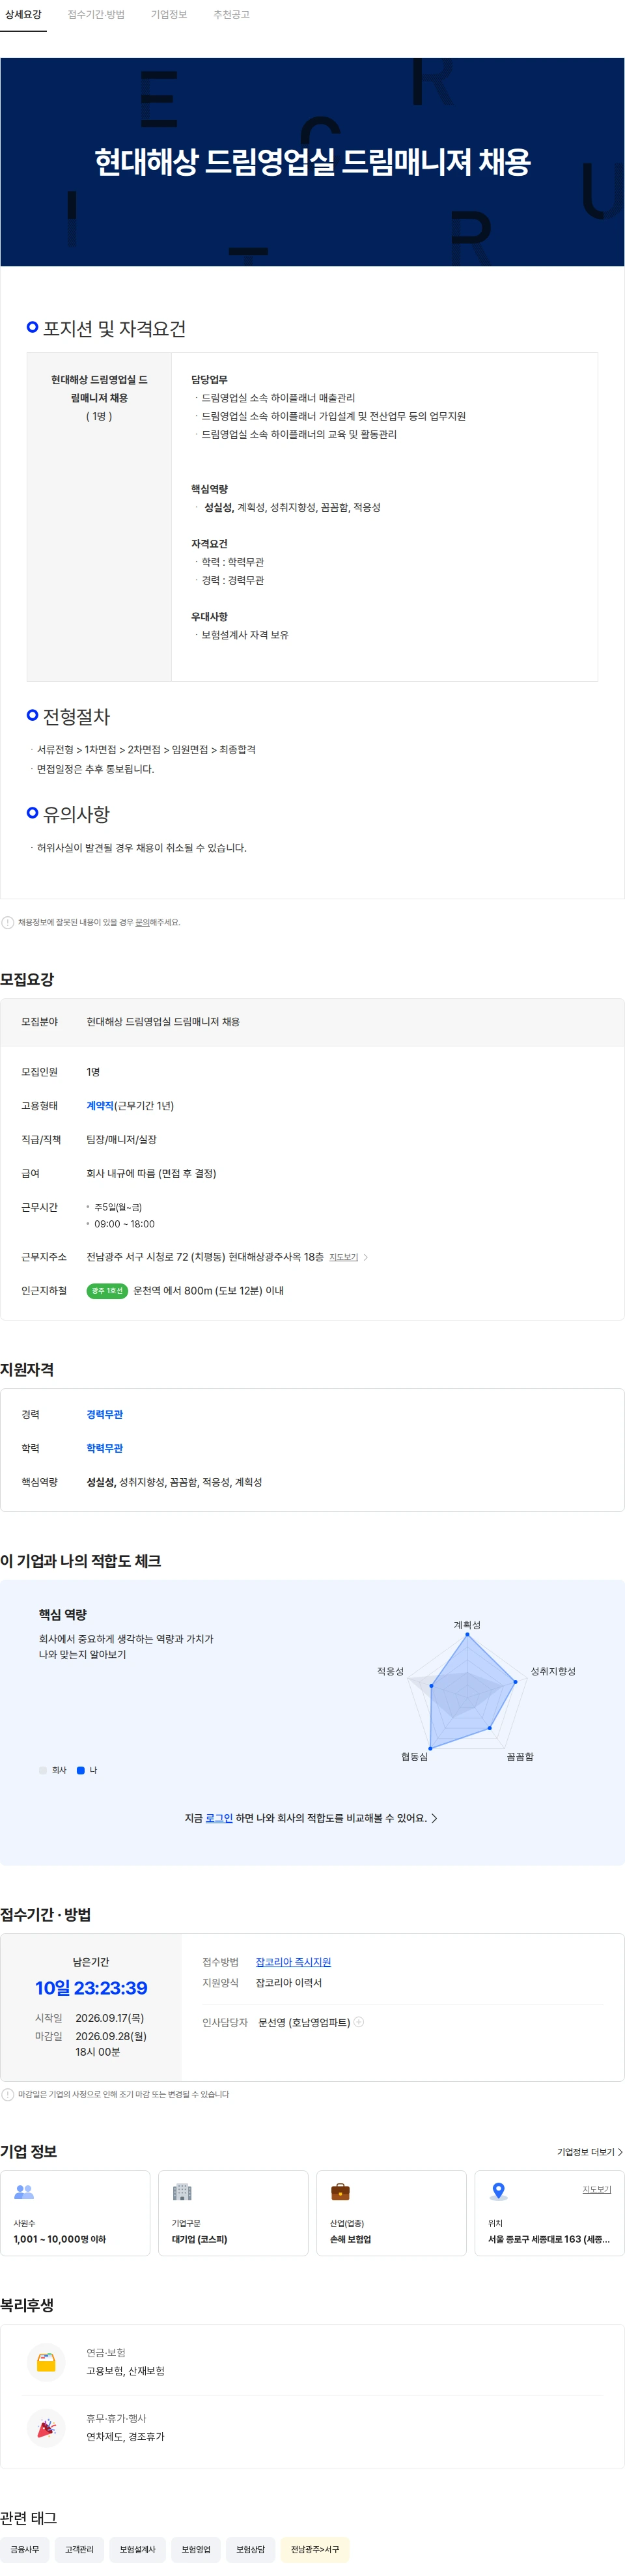Image resolution: width=625 pixels, height=2576 pixels.
Task: Click the 현대해상 드림매니져 채용 banner
Action: 312,162
